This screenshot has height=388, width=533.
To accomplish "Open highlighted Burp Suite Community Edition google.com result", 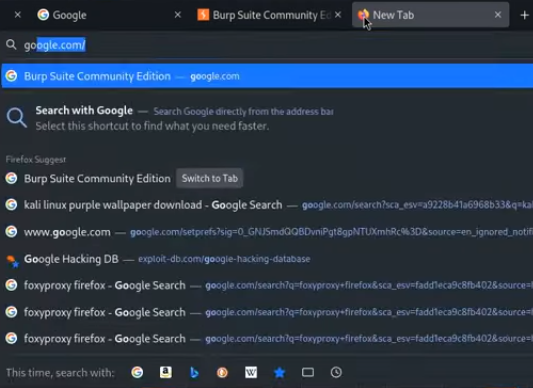I will click(x=267, y=76).
